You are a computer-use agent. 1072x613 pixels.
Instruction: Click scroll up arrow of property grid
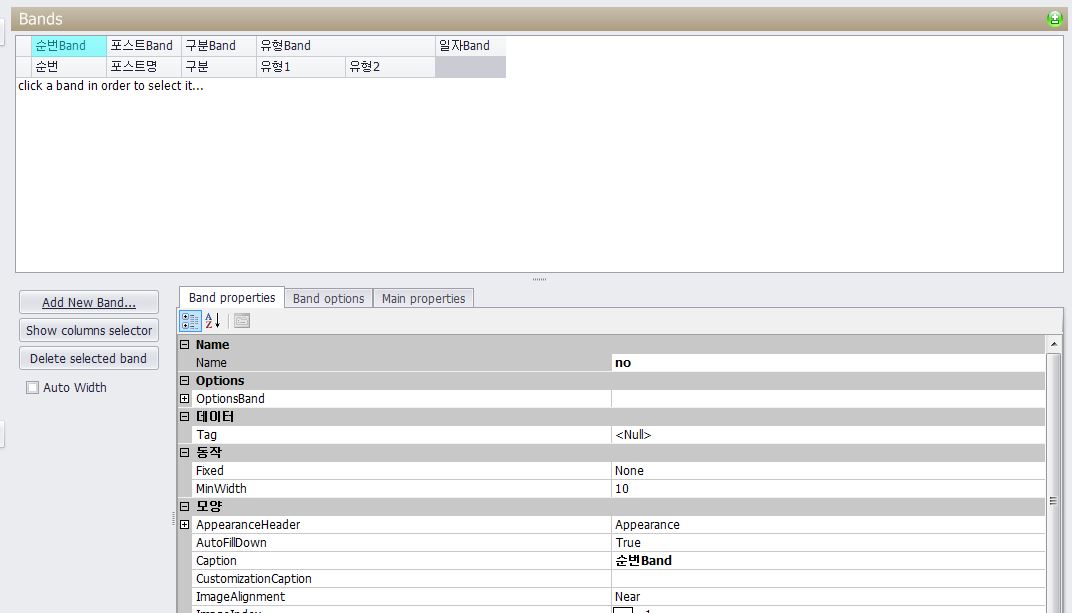(x=1054, y=344)
